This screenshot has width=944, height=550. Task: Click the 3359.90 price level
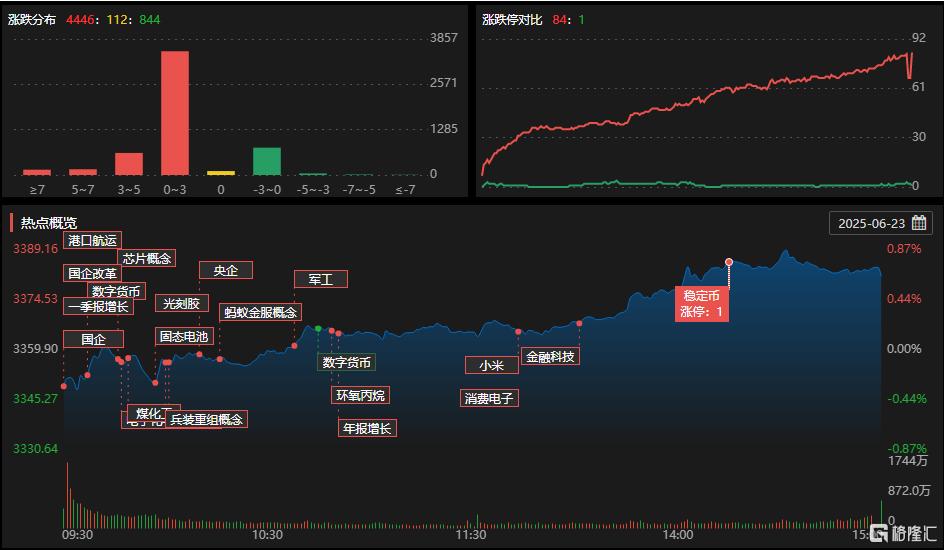pyautogui.click(x=36, y=348)
